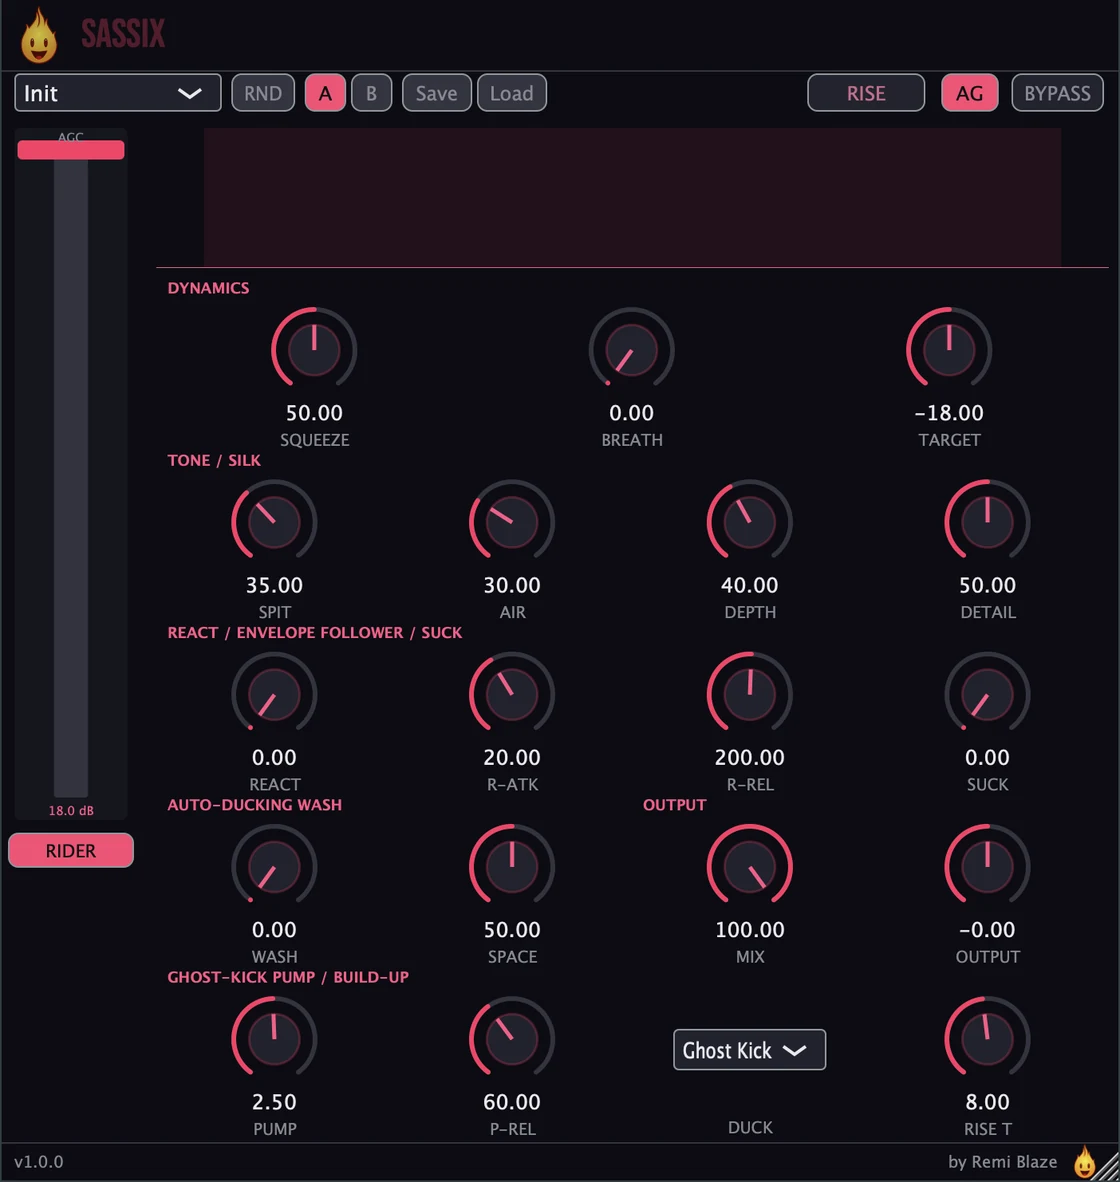
Task: Click the 18.0 dB readout under AGC
Action: pos(71,810)
